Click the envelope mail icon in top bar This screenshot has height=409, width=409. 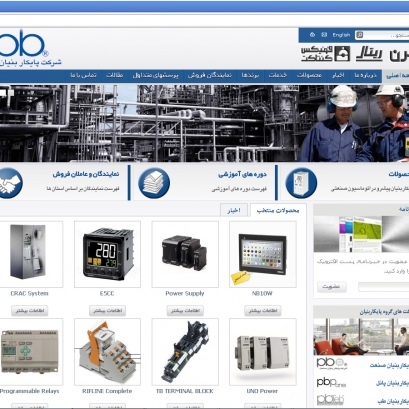(324, 35)
